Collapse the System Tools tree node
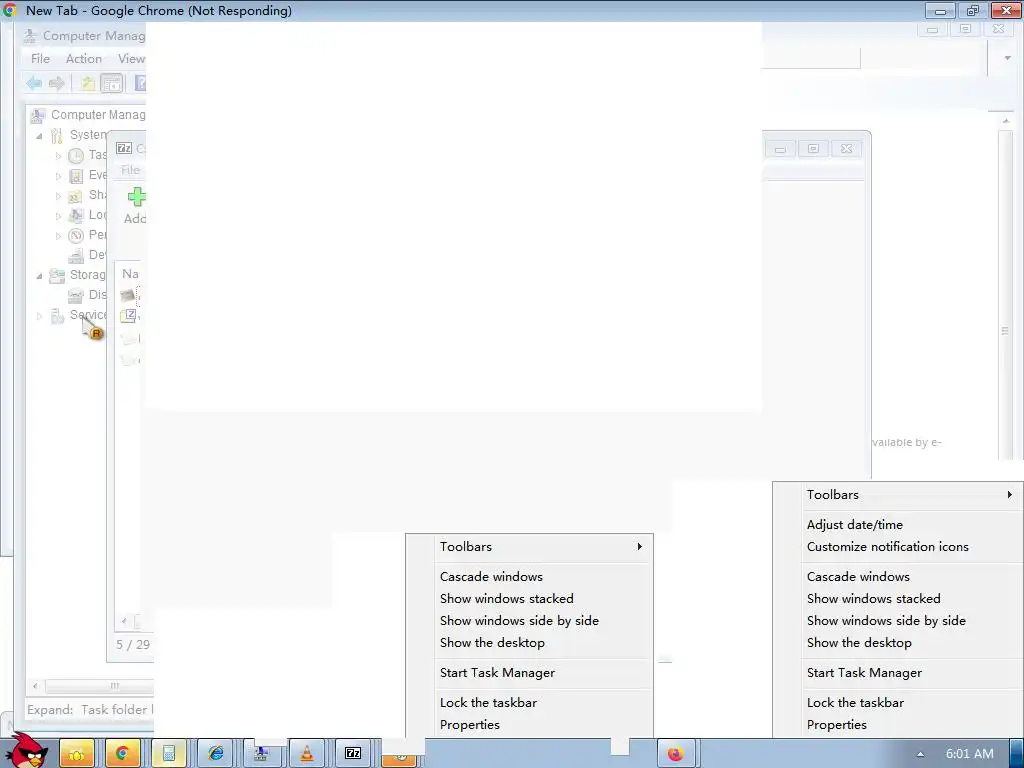Viewport: 1024px width, 768px height. 39,136
